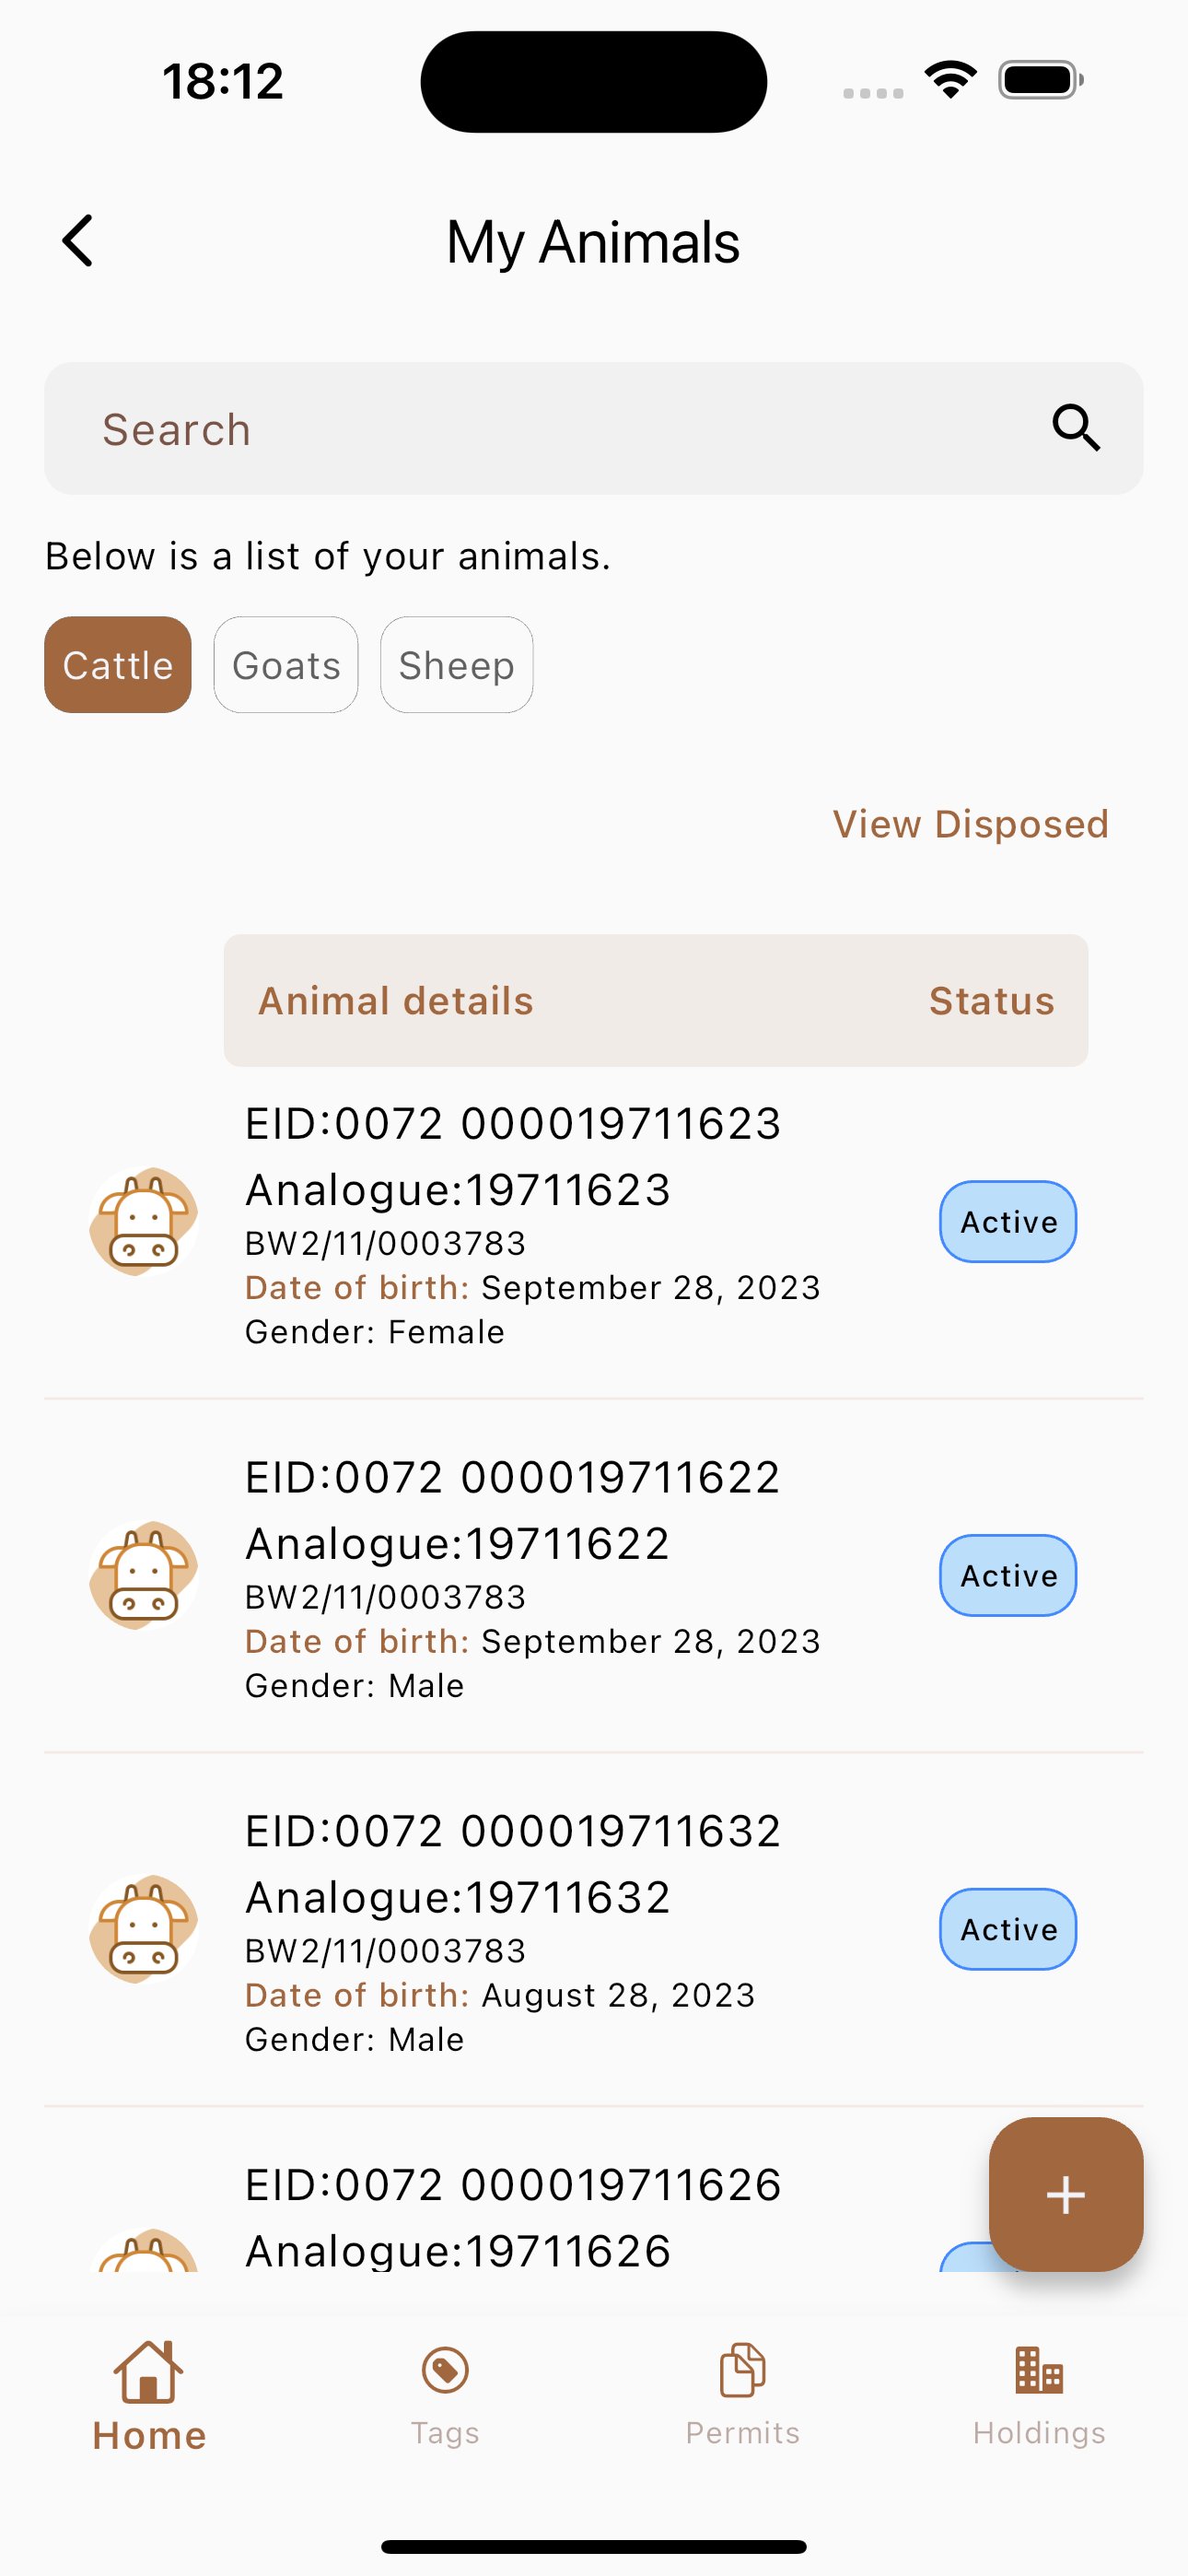1188x2576 pixels.
Task: Tap Active status badge for 19711622
Action: point(1008,1576)
